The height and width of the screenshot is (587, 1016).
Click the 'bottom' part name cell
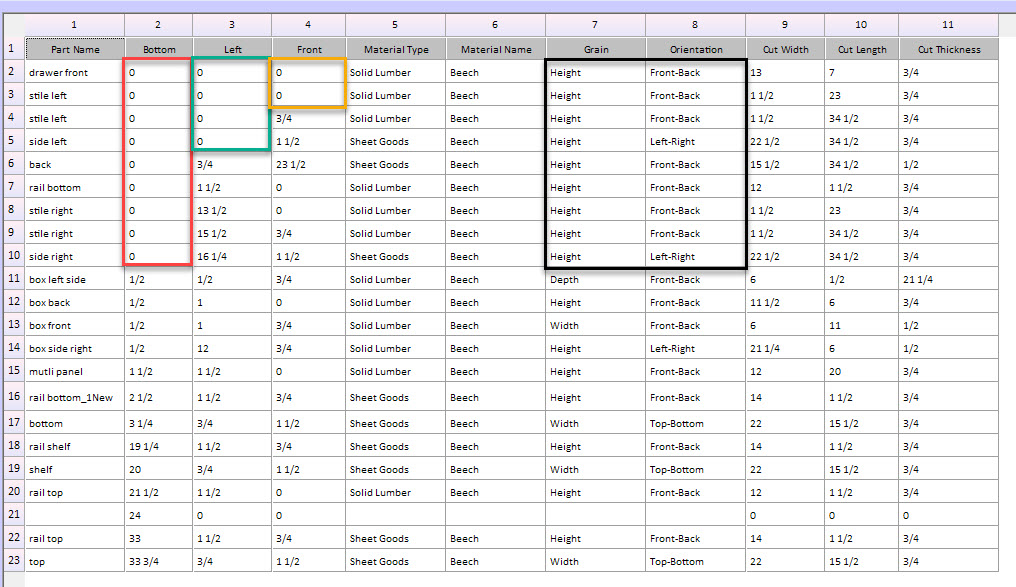(75, 423)
